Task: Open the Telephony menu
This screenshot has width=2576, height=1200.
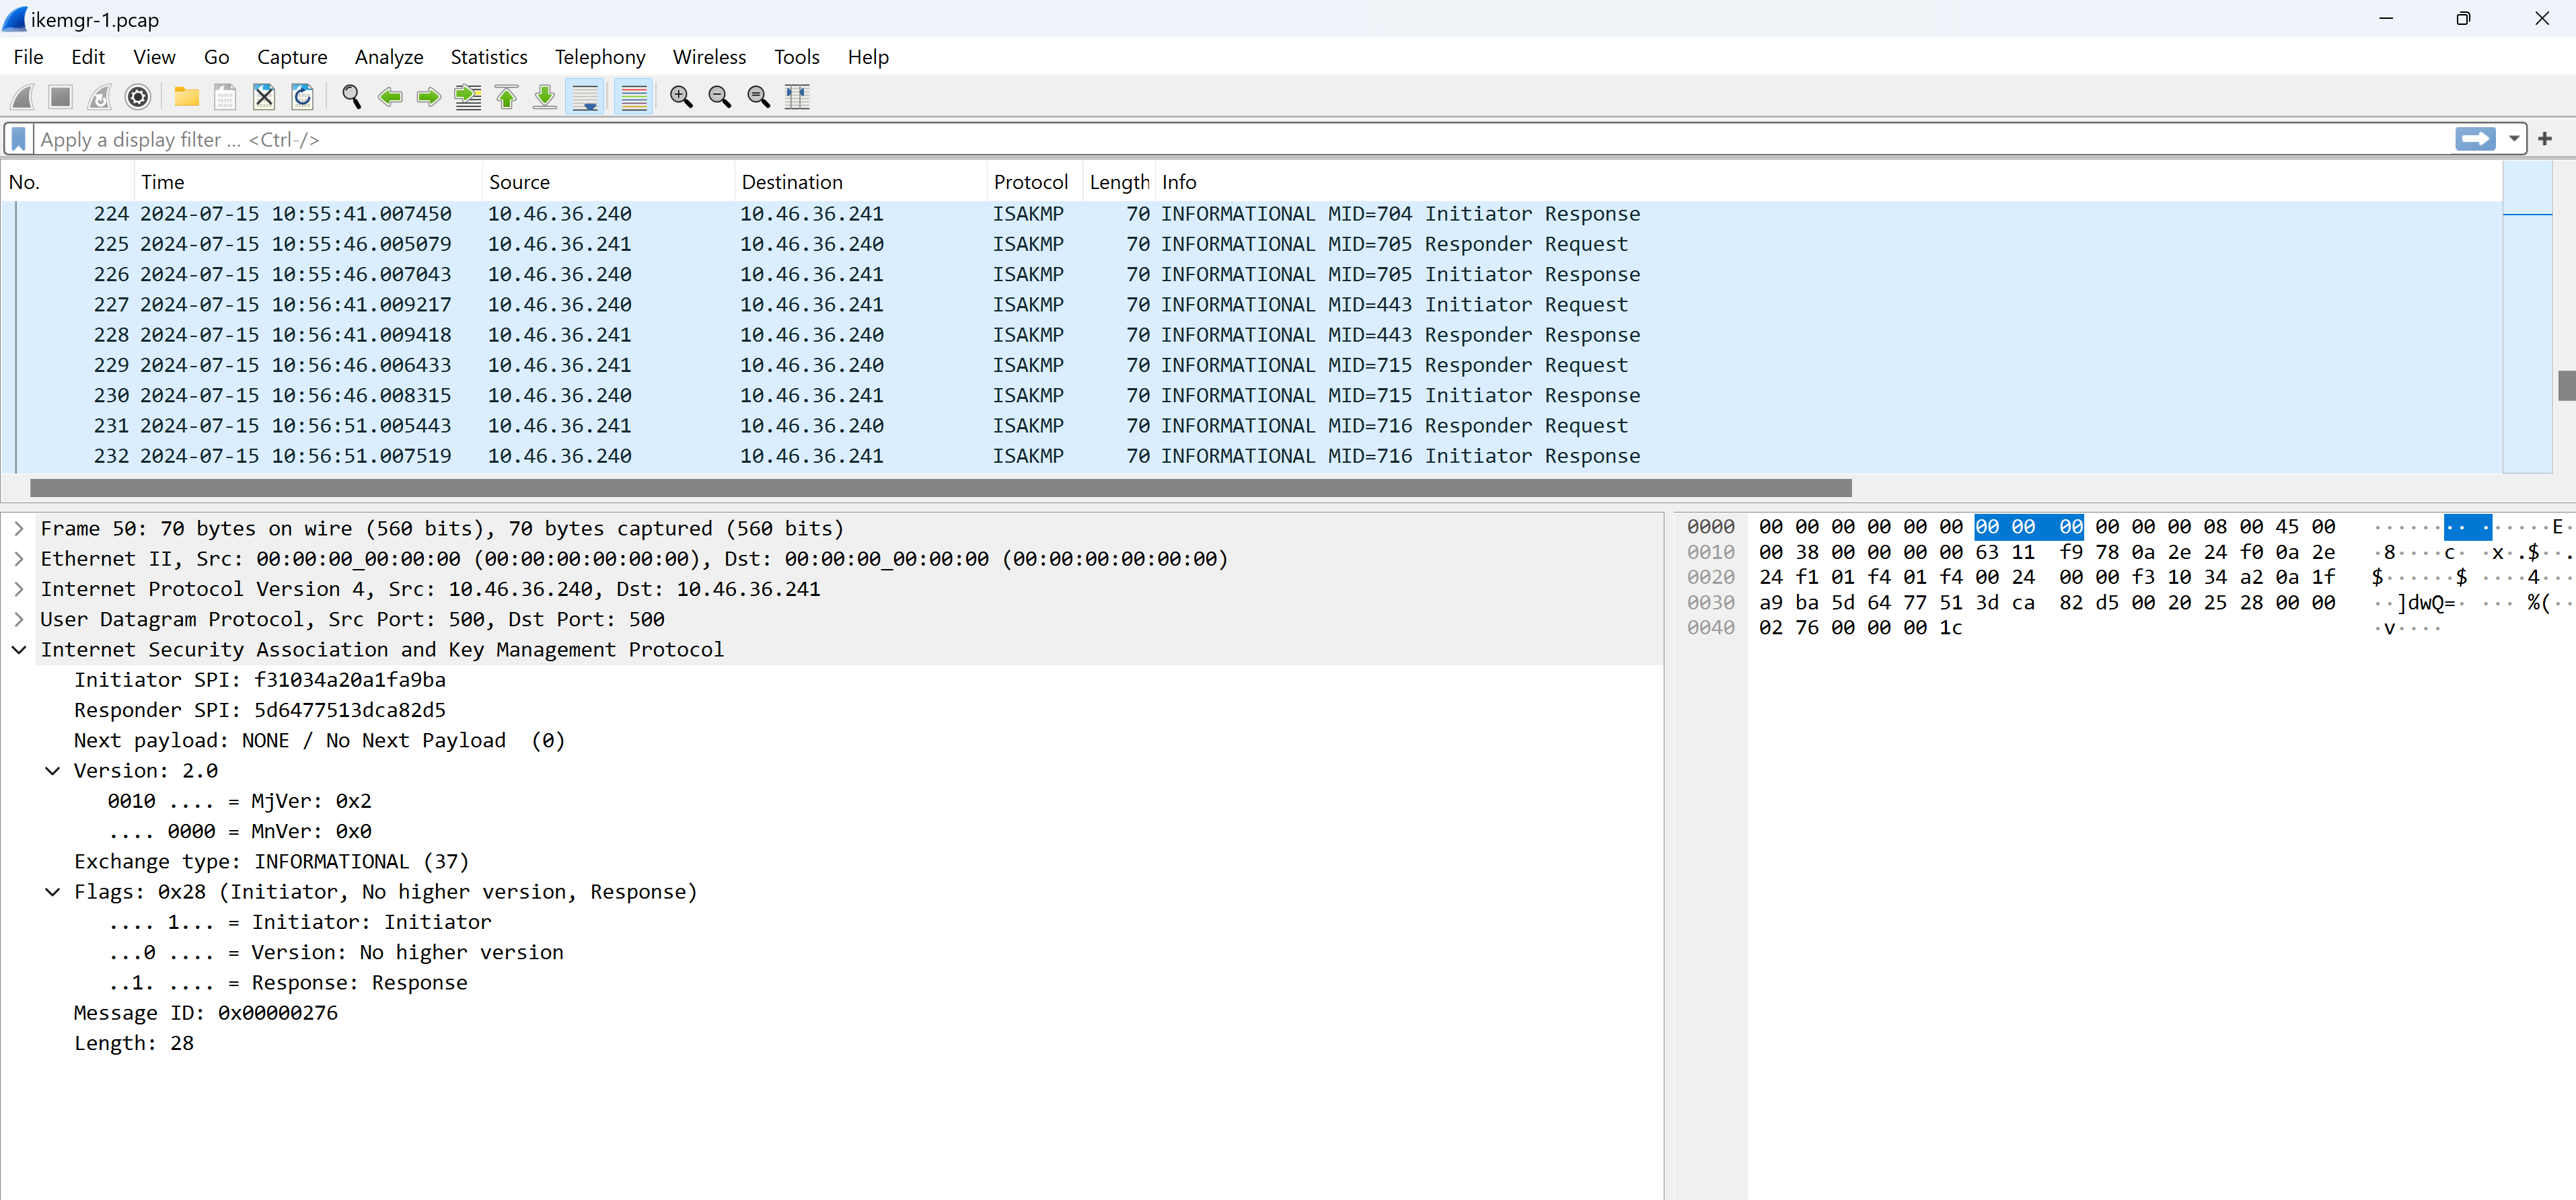Action: (599, 57)
